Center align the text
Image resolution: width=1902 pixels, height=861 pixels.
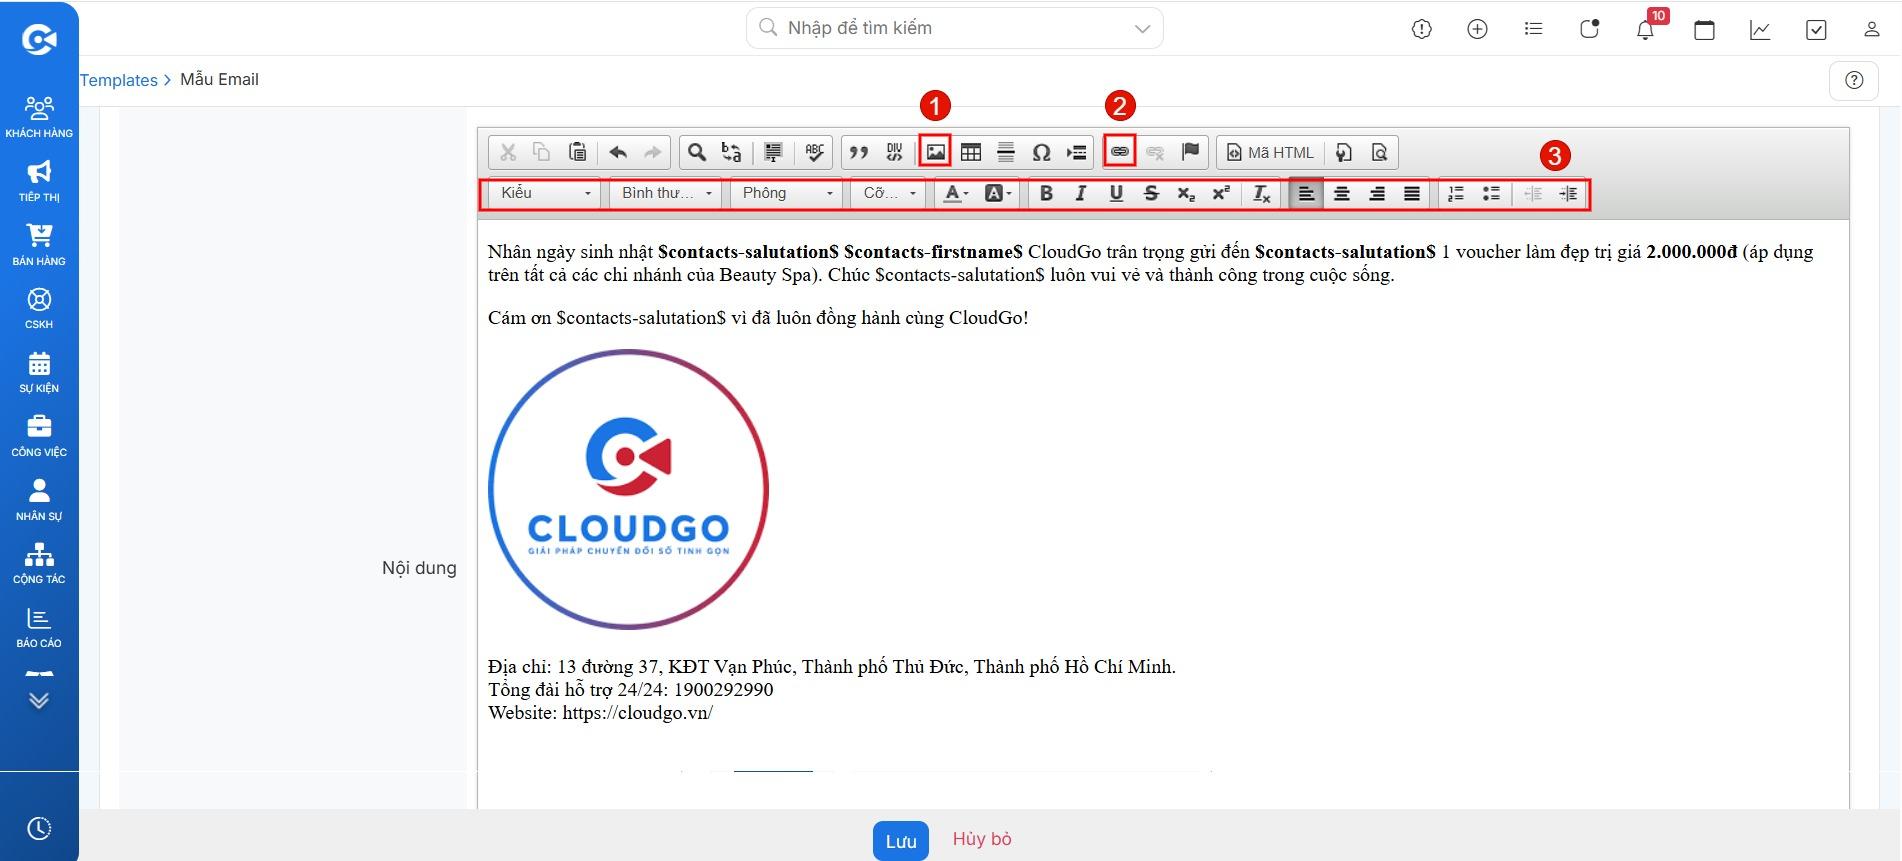coord(1342,193)
